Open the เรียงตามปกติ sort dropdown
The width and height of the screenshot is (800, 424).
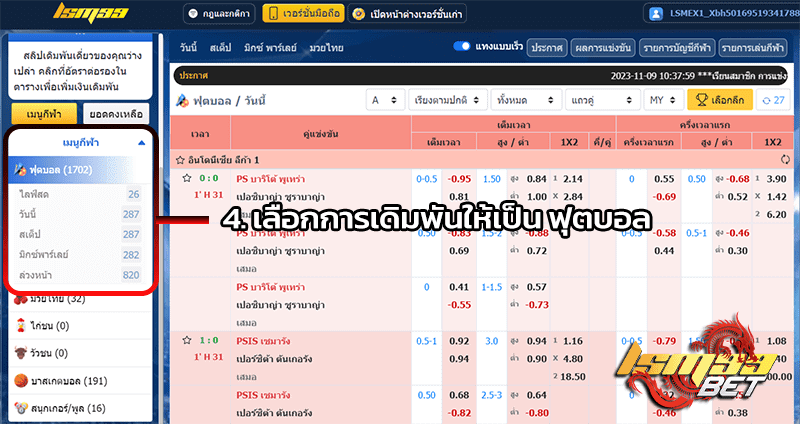[447, 100]
